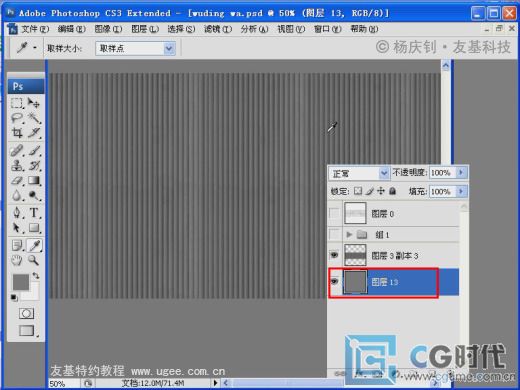Image resolution: width=520 pixels, height=390 pixels.
Task: Click the foreground color swatch
Action: pos(21,282)
